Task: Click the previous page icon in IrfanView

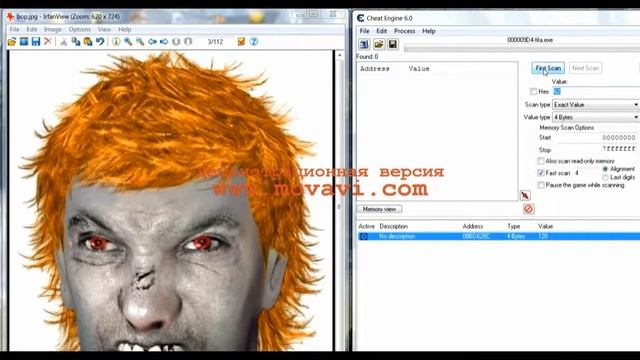Action: pyautogui.click(x=176, y=41)
